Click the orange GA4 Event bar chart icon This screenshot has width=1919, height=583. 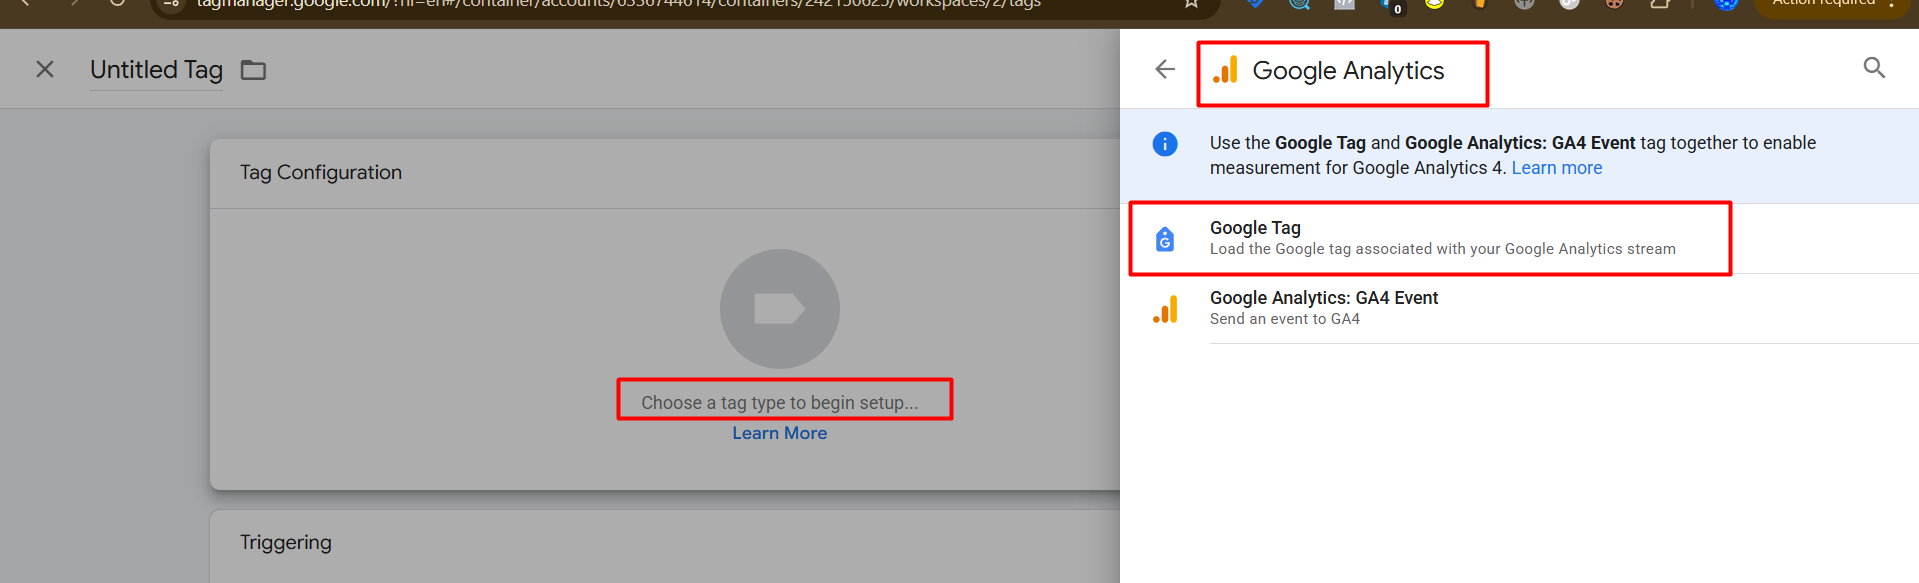[1165, 309]
